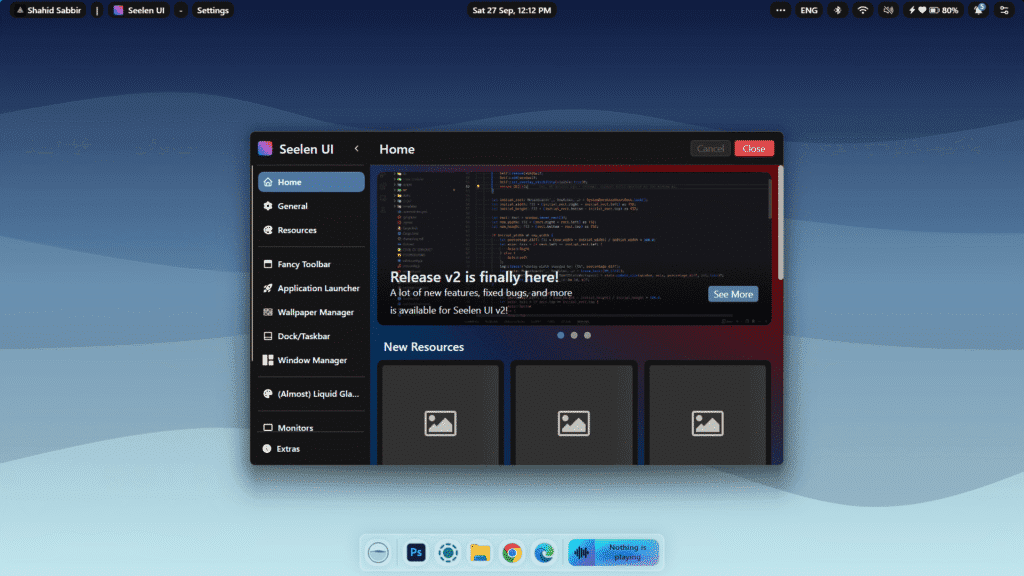This screenshot has height=576, width=1024.
Task: Open the Home page in sidebar
Action: pyautogui.click(x=311, y=182)
